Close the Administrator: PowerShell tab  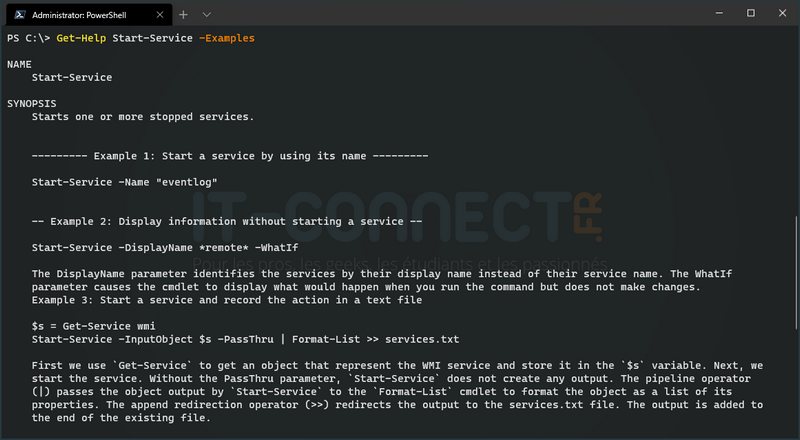tap(157, 15)
